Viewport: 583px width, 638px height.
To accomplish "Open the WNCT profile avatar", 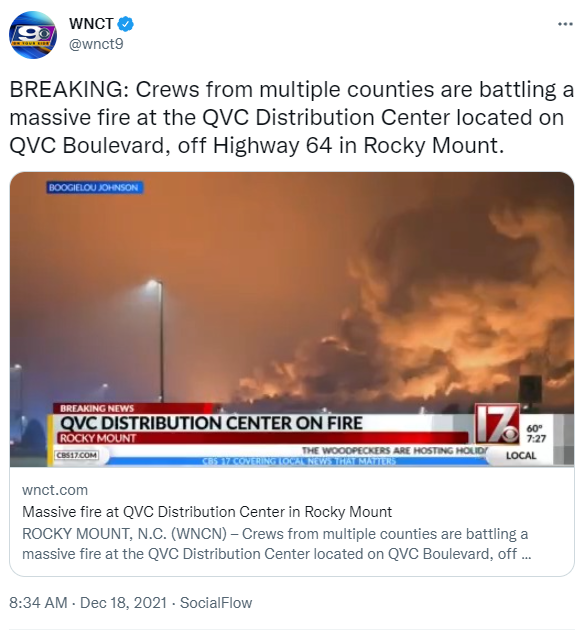I will pyautogui.click(x=33, y=35).
